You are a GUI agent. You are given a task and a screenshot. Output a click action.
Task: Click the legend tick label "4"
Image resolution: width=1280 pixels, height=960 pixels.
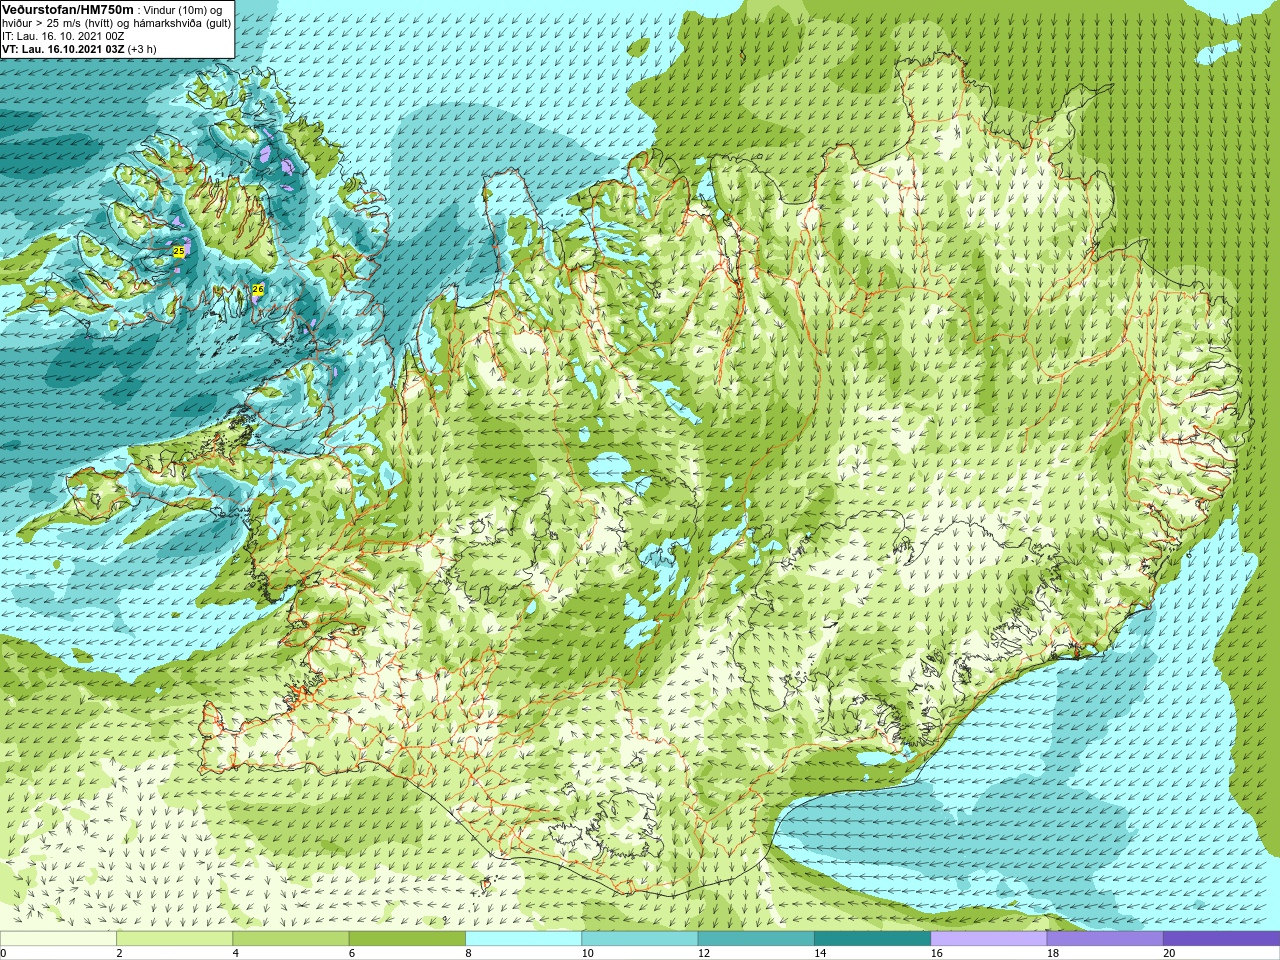tap(235, 953)
